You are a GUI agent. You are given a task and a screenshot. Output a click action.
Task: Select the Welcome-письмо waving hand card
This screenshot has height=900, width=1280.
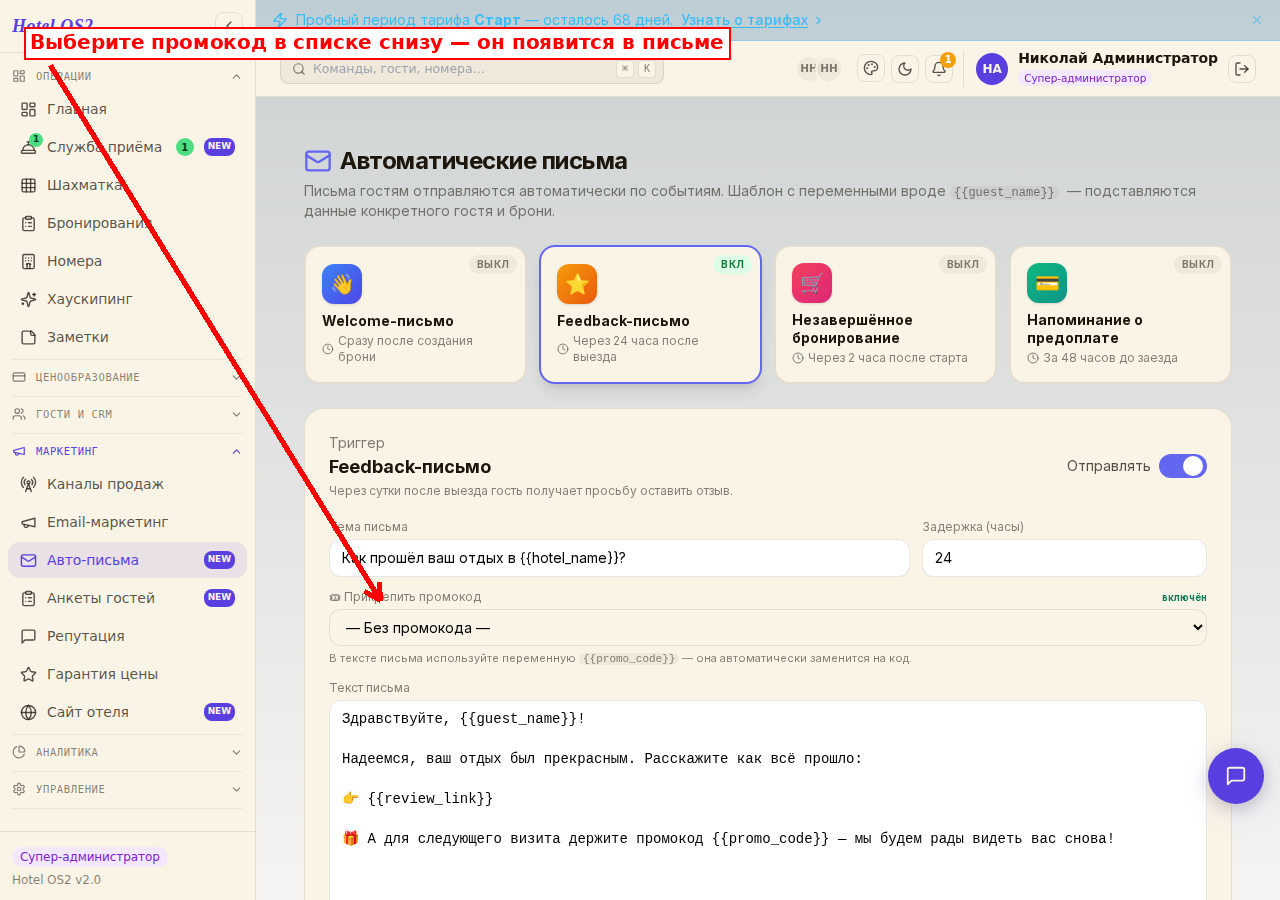point(415,315)
